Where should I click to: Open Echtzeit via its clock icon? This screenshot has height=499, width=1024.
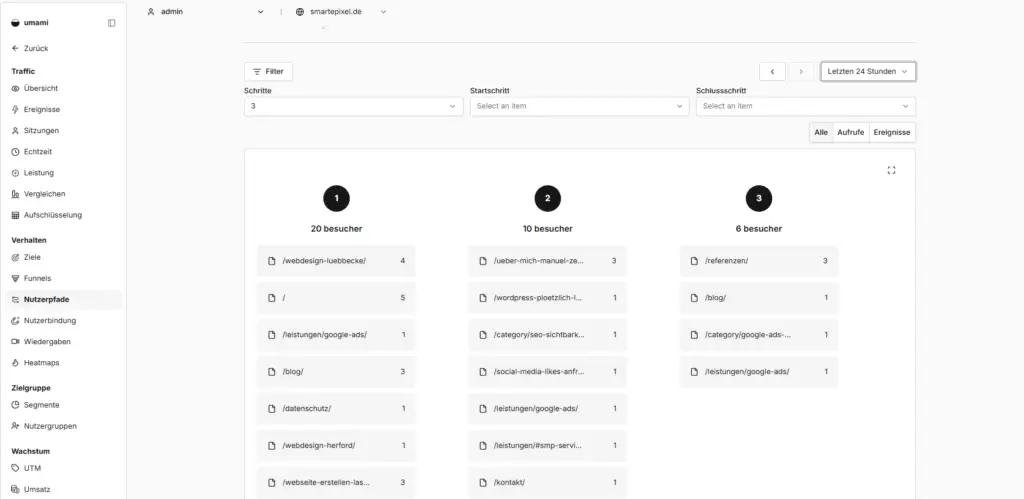pos(16,152)
